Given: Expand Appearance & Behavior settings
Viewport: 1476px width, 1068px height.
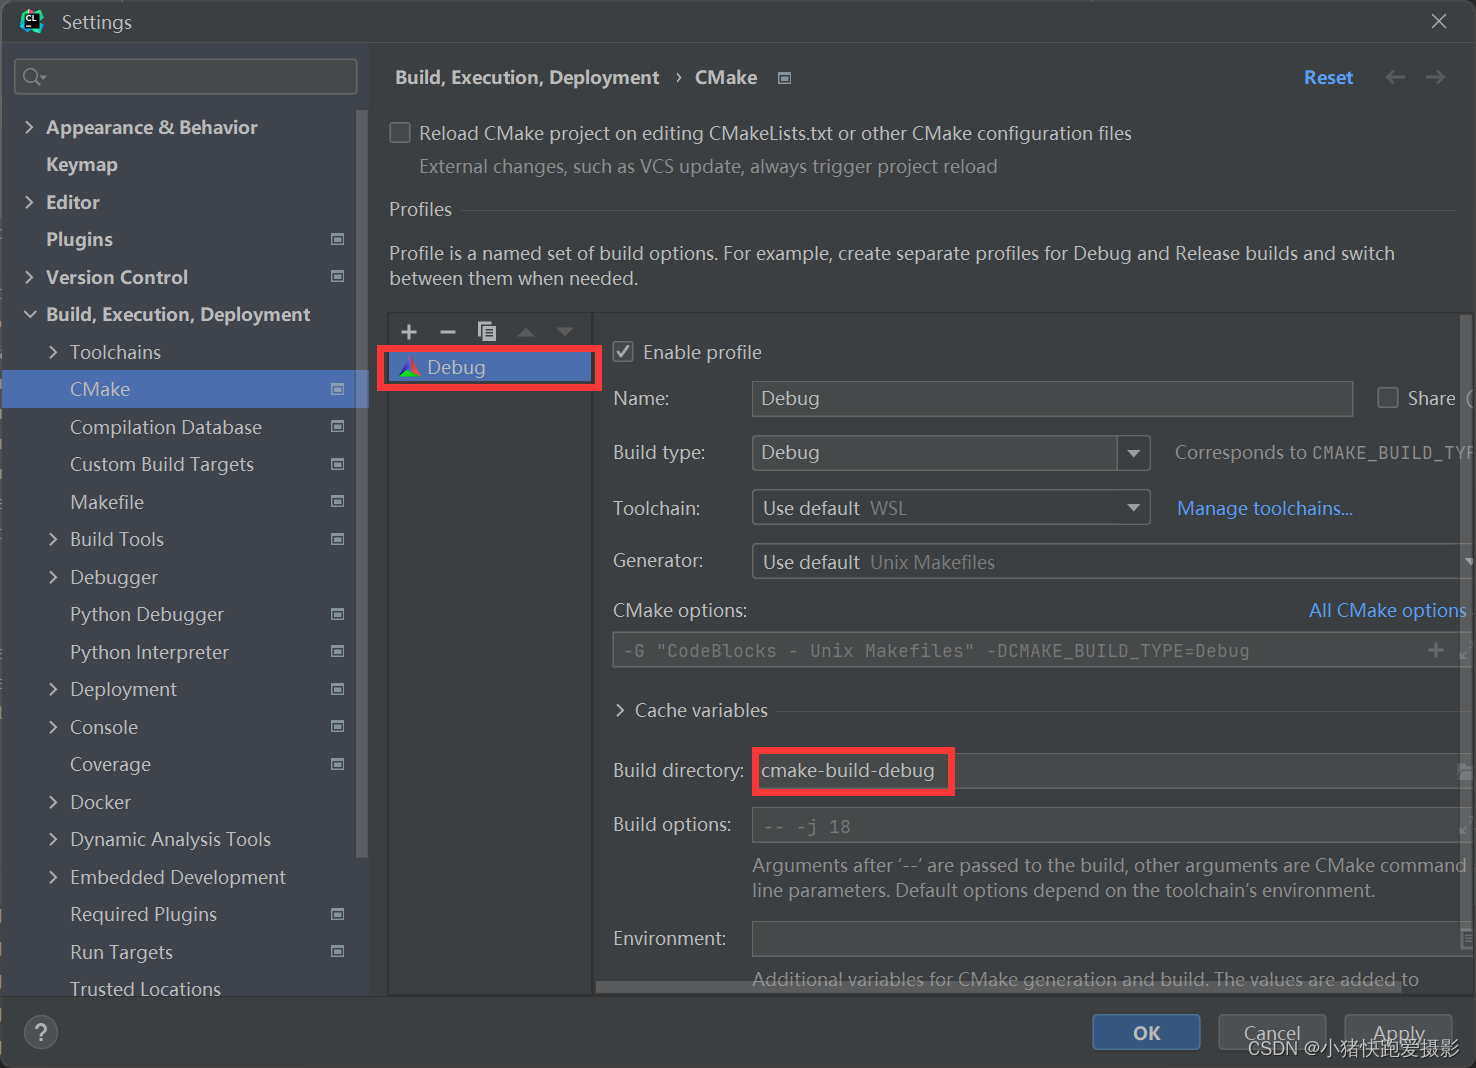Looking at the screenshot, I should click(x=29, y=127).
